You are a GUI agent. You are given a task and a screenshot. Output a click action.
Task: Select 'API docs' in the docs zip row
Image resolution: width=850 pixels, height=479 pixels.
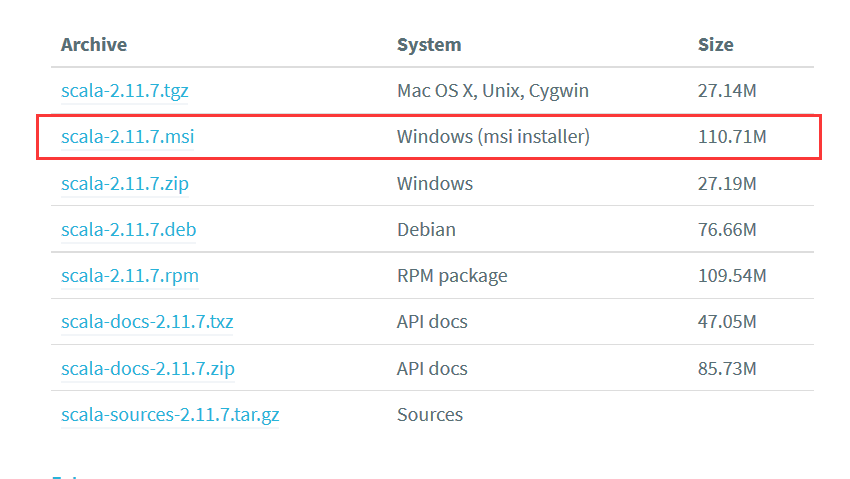pos(432,369)
